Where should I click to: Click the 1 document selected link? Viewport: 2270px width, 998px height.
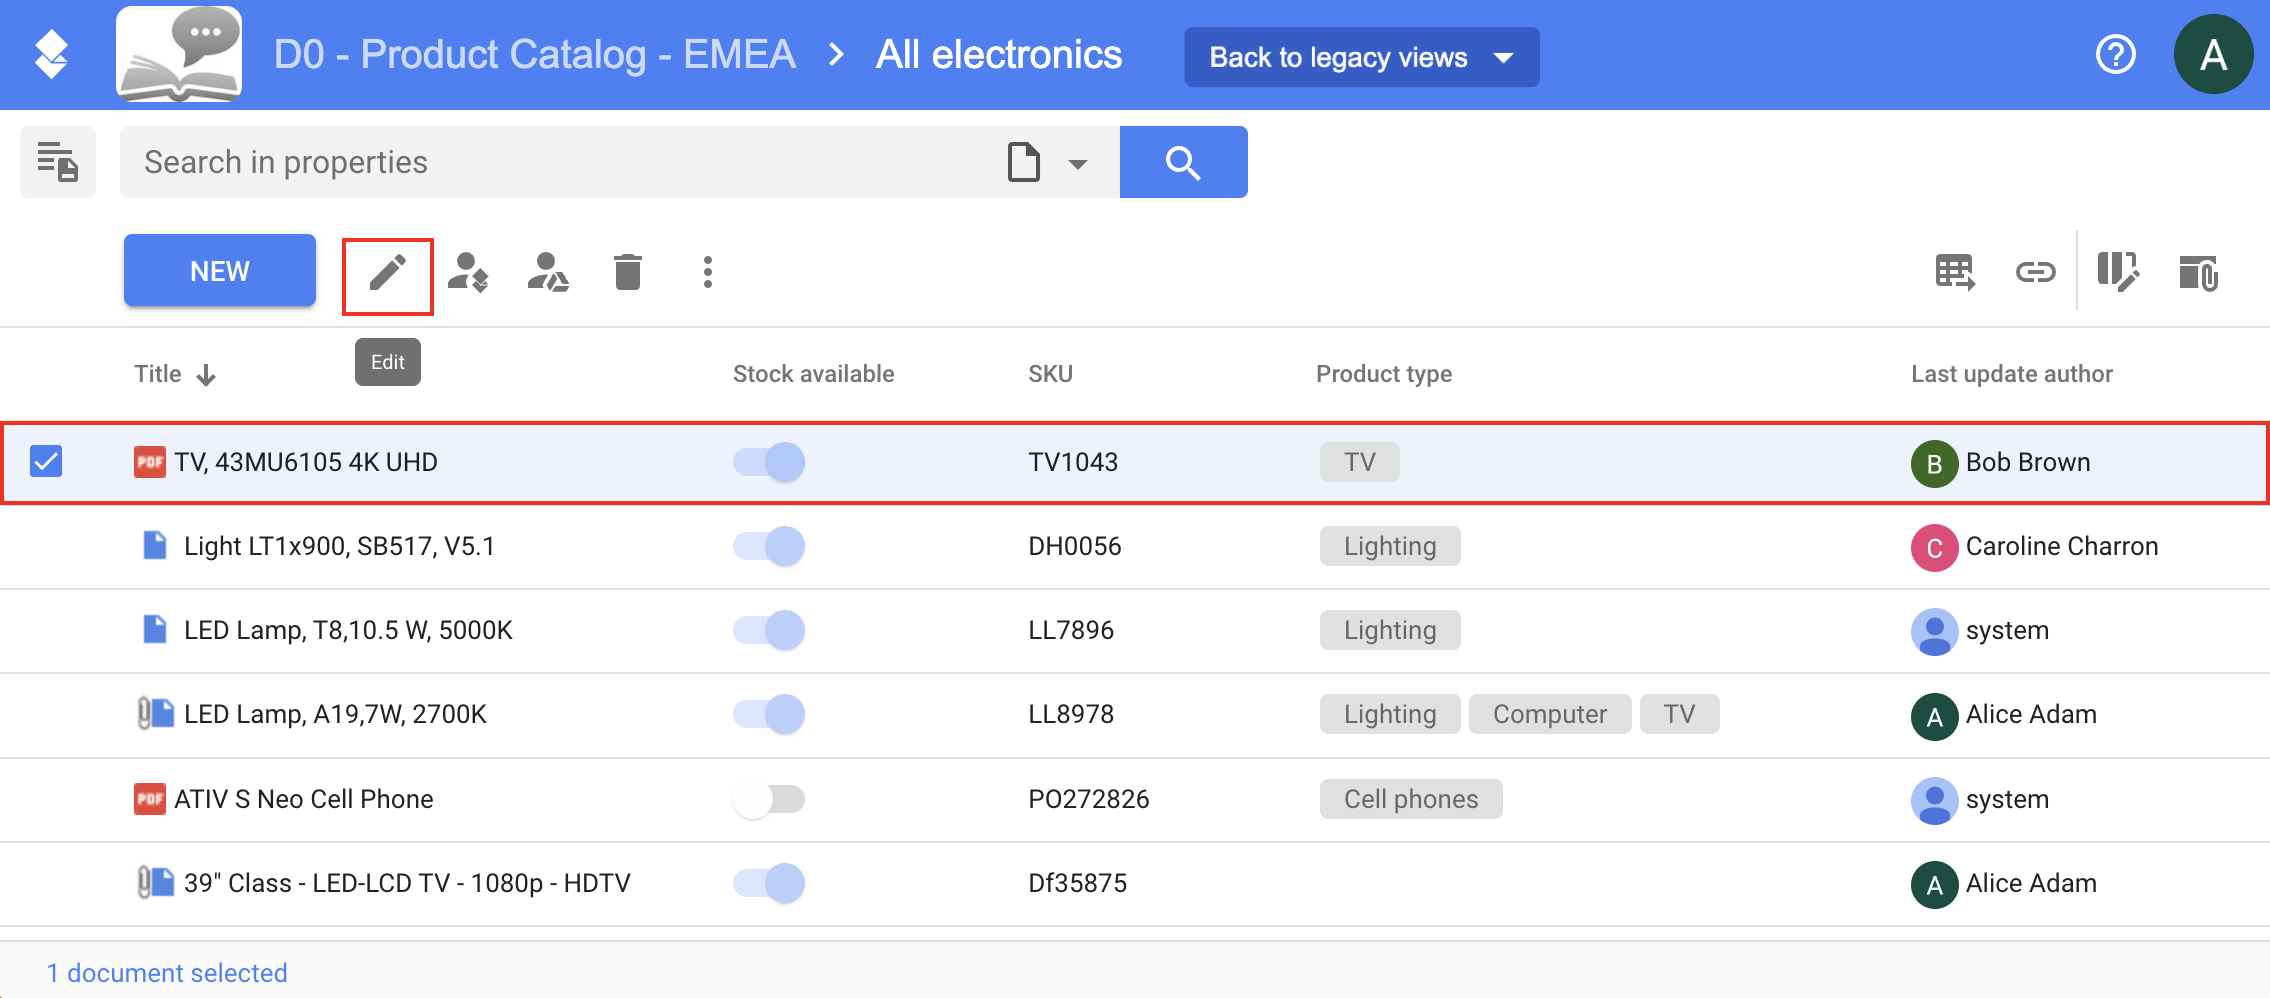pos(166,971)
